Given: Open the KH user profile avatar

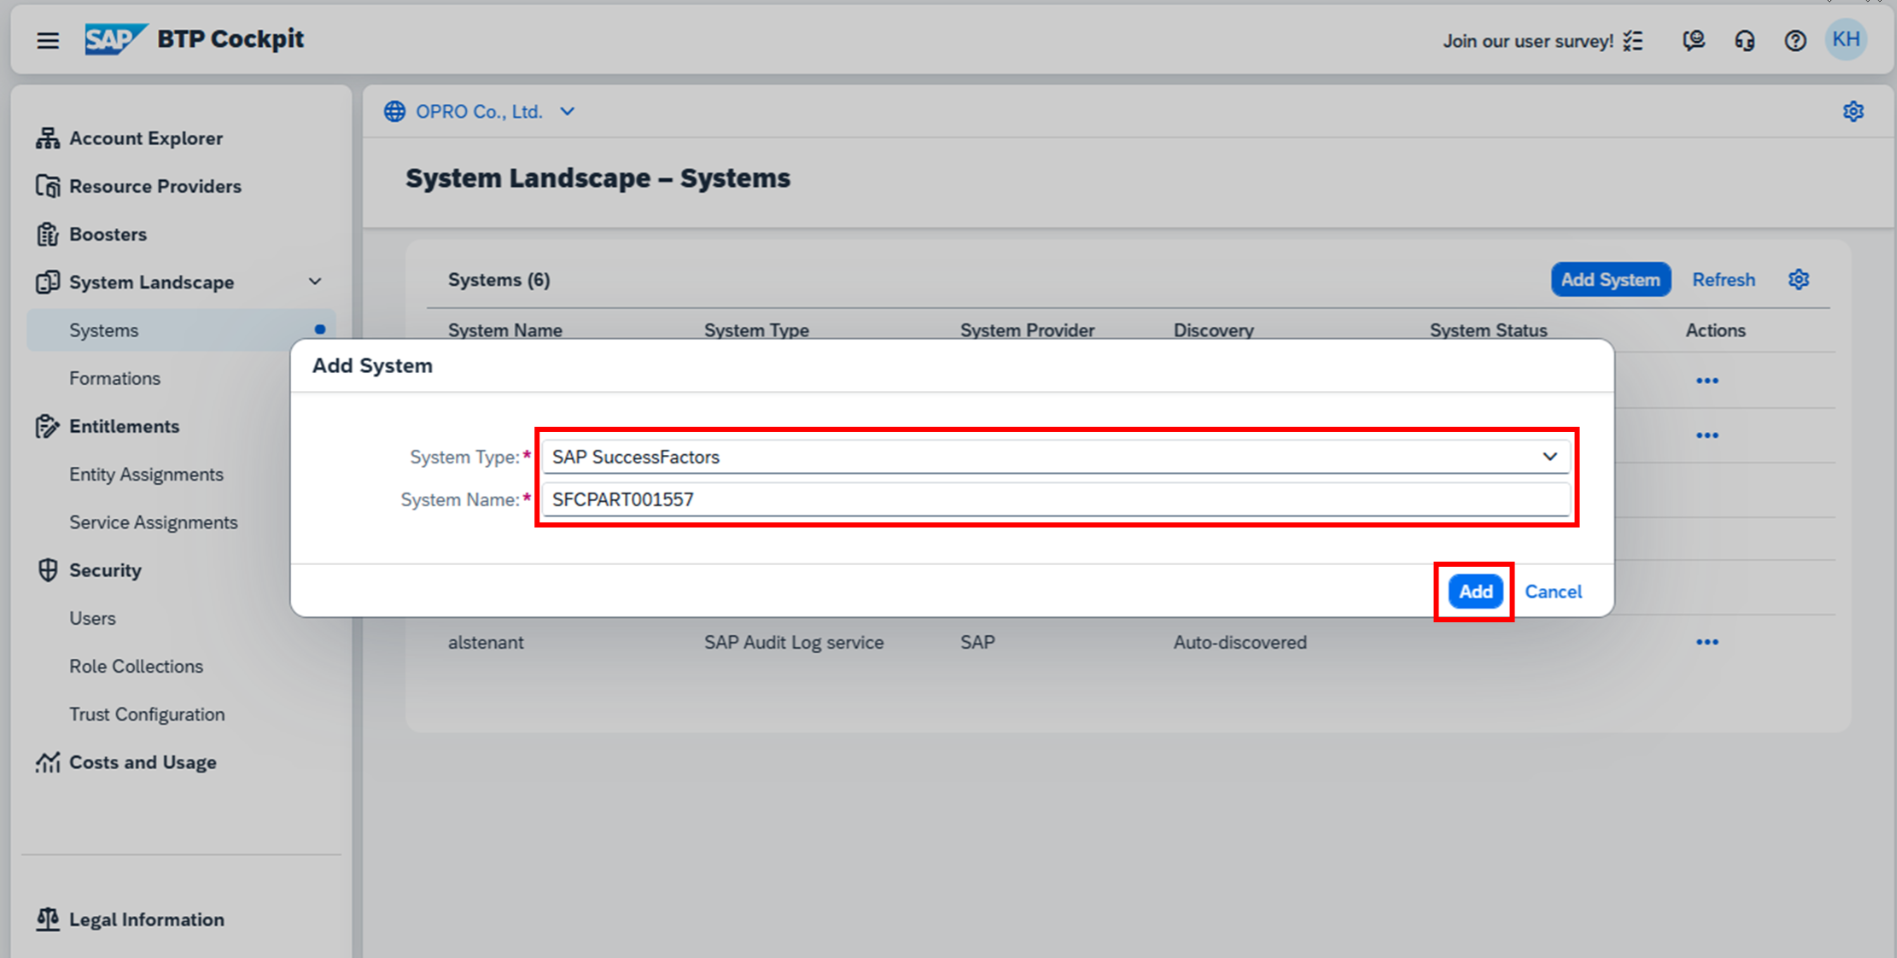Looking at the screenshot, I should [x=1845, y=40].
